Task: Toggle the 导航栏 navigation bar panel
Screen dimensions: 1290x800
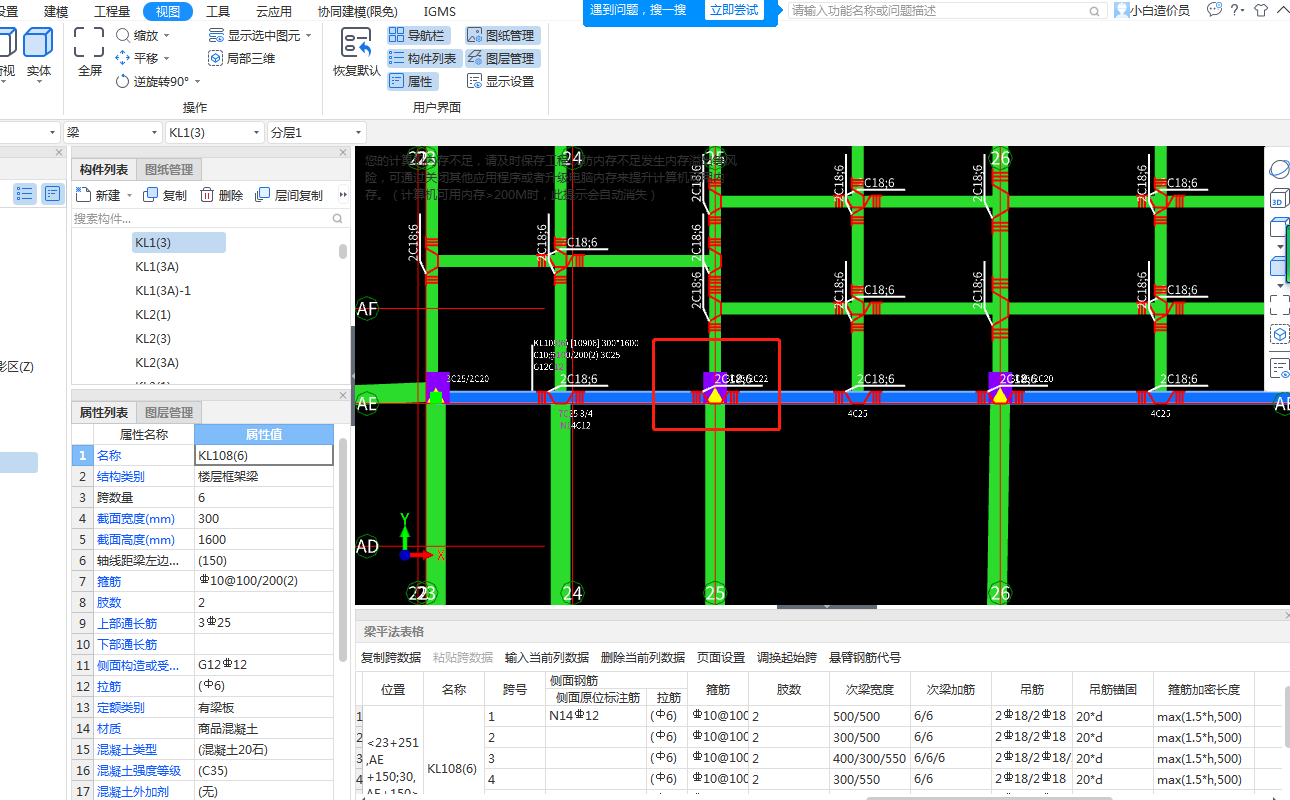Action: point(419,35)
